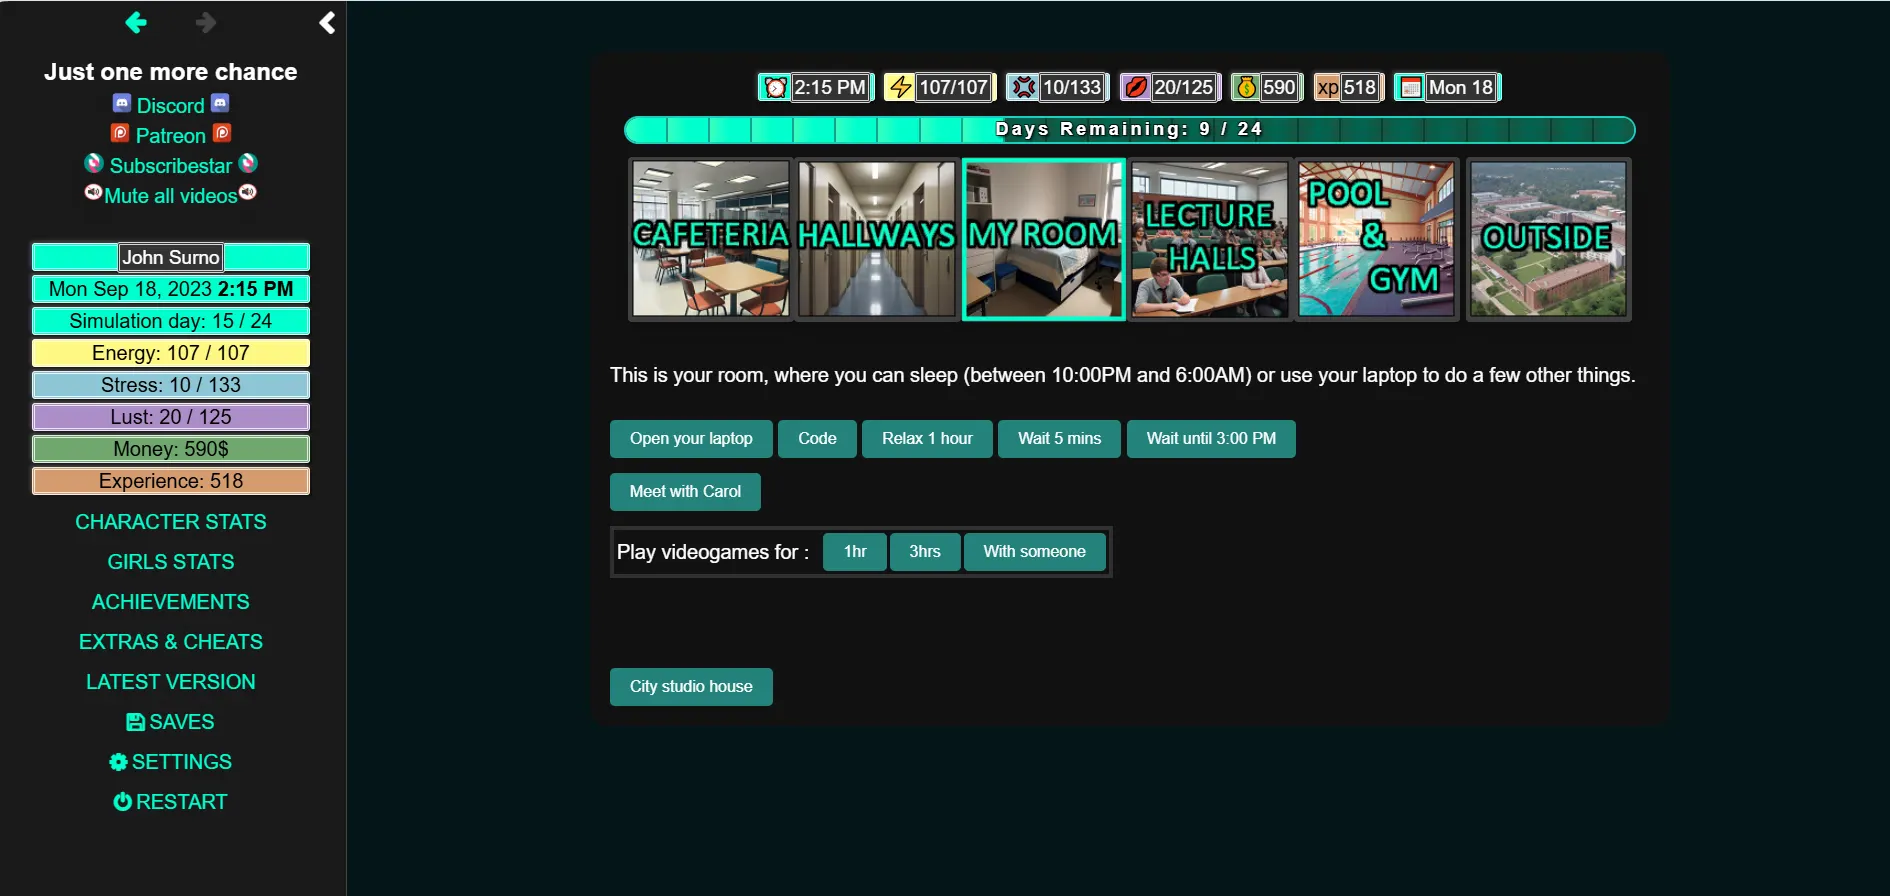Open CHARACTER STATS menu
1890x896 pixels.
coord(171,522)
